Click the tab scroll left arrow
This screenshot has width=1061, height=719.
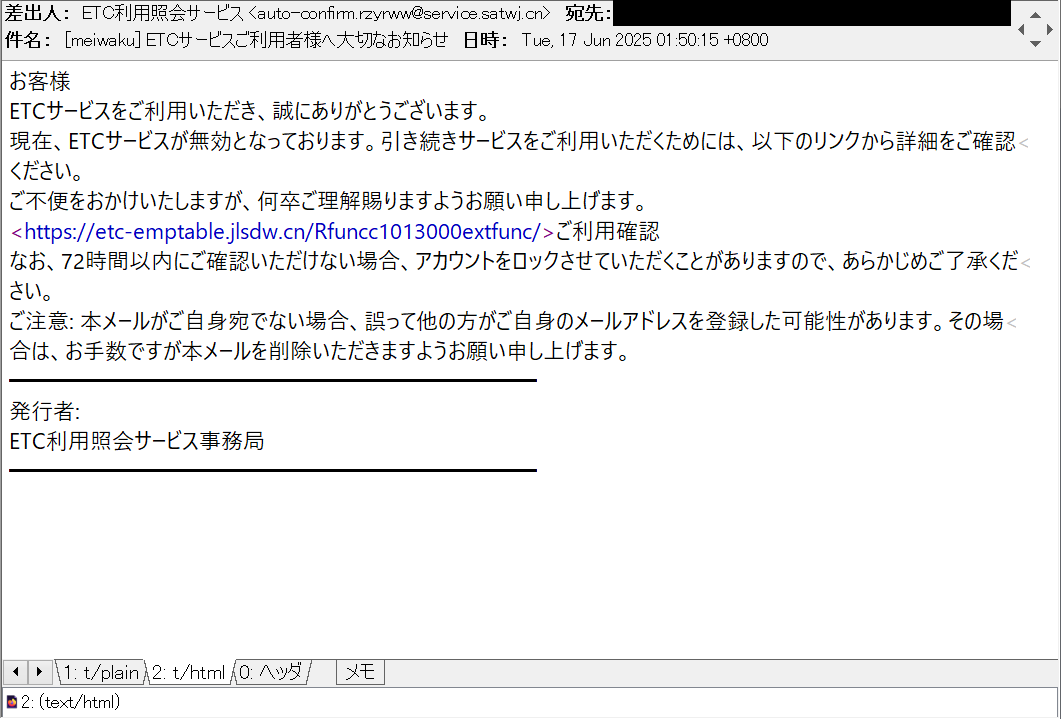(16, 672)
